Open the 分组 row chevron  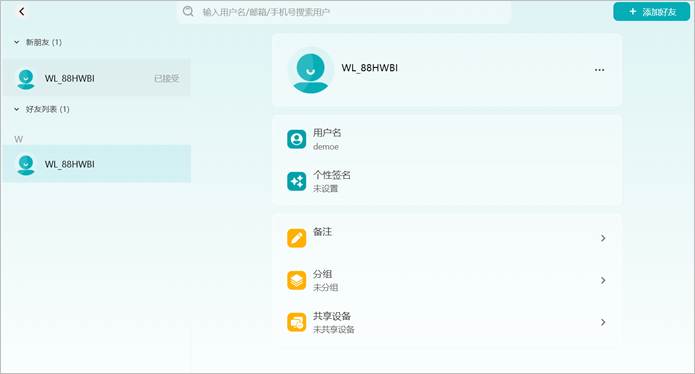point(603,280)
